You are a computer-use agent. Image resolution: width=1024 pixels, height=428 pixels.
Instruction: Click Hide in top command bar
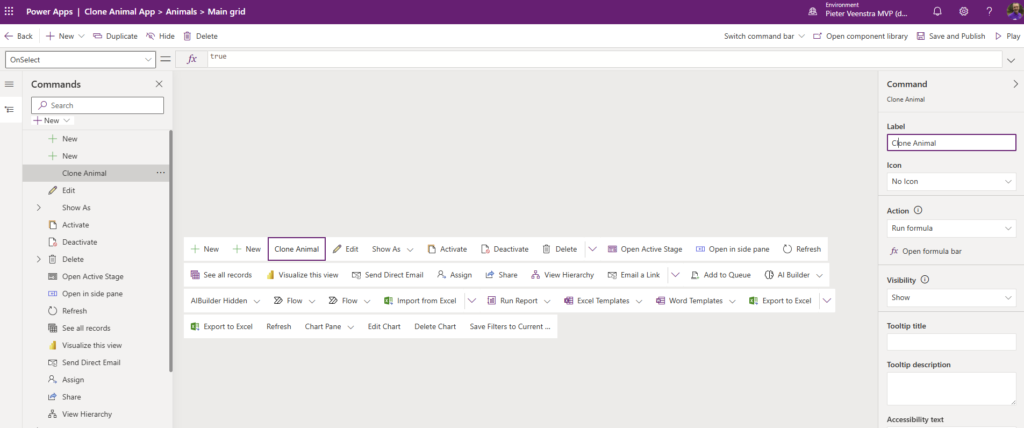[x=160, y=36]
